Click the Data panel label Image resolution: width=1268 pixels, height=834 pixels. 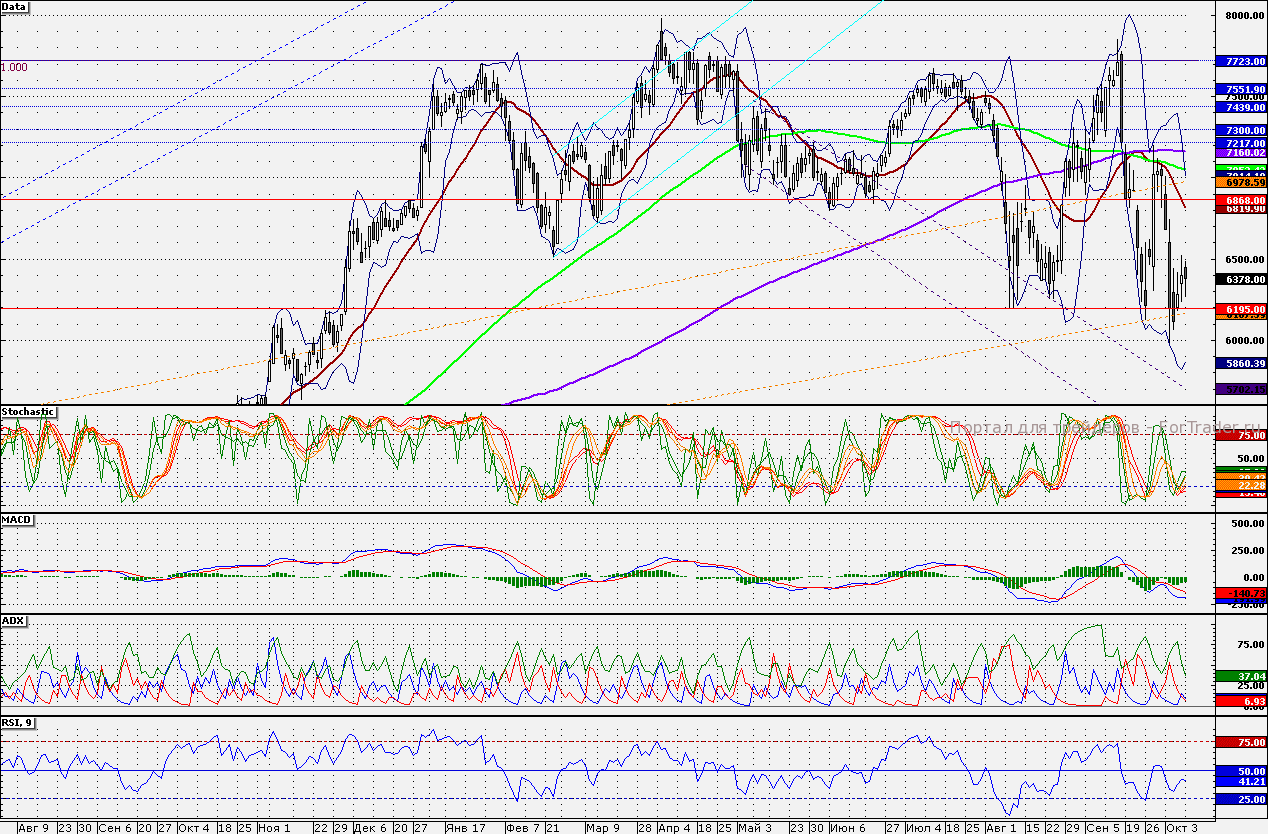15,7
